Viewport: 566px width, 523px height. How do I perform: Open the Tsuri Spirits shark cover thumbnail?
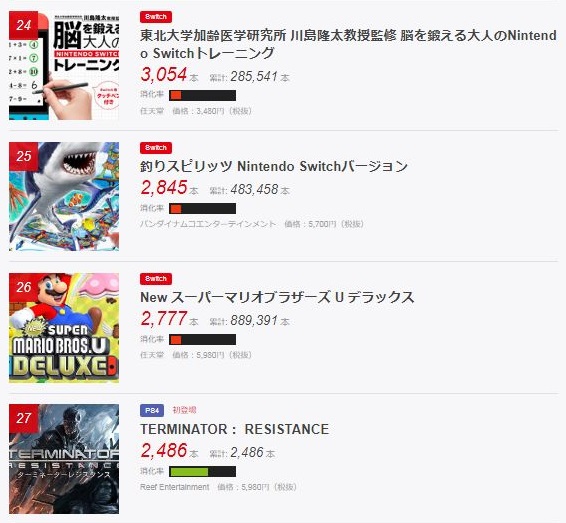[64, 196]
